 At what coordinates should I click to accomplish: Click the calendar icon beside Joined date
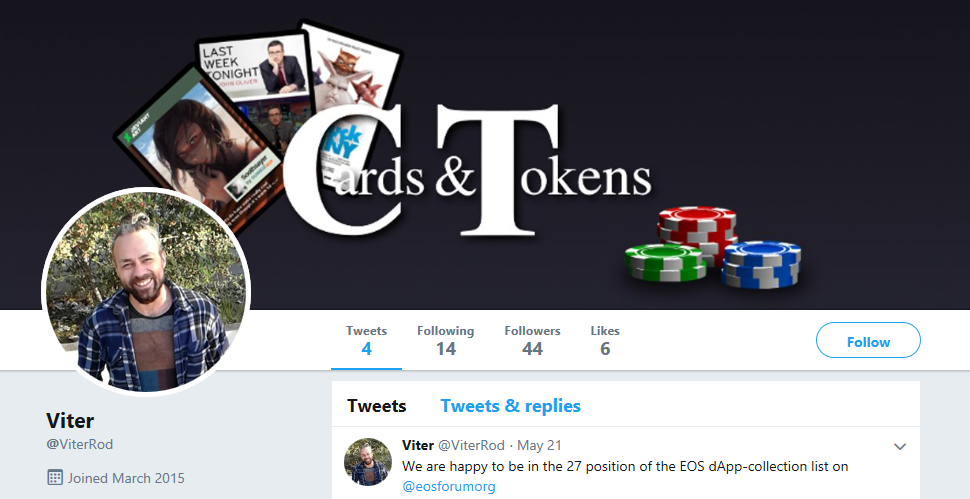[55, 477]
